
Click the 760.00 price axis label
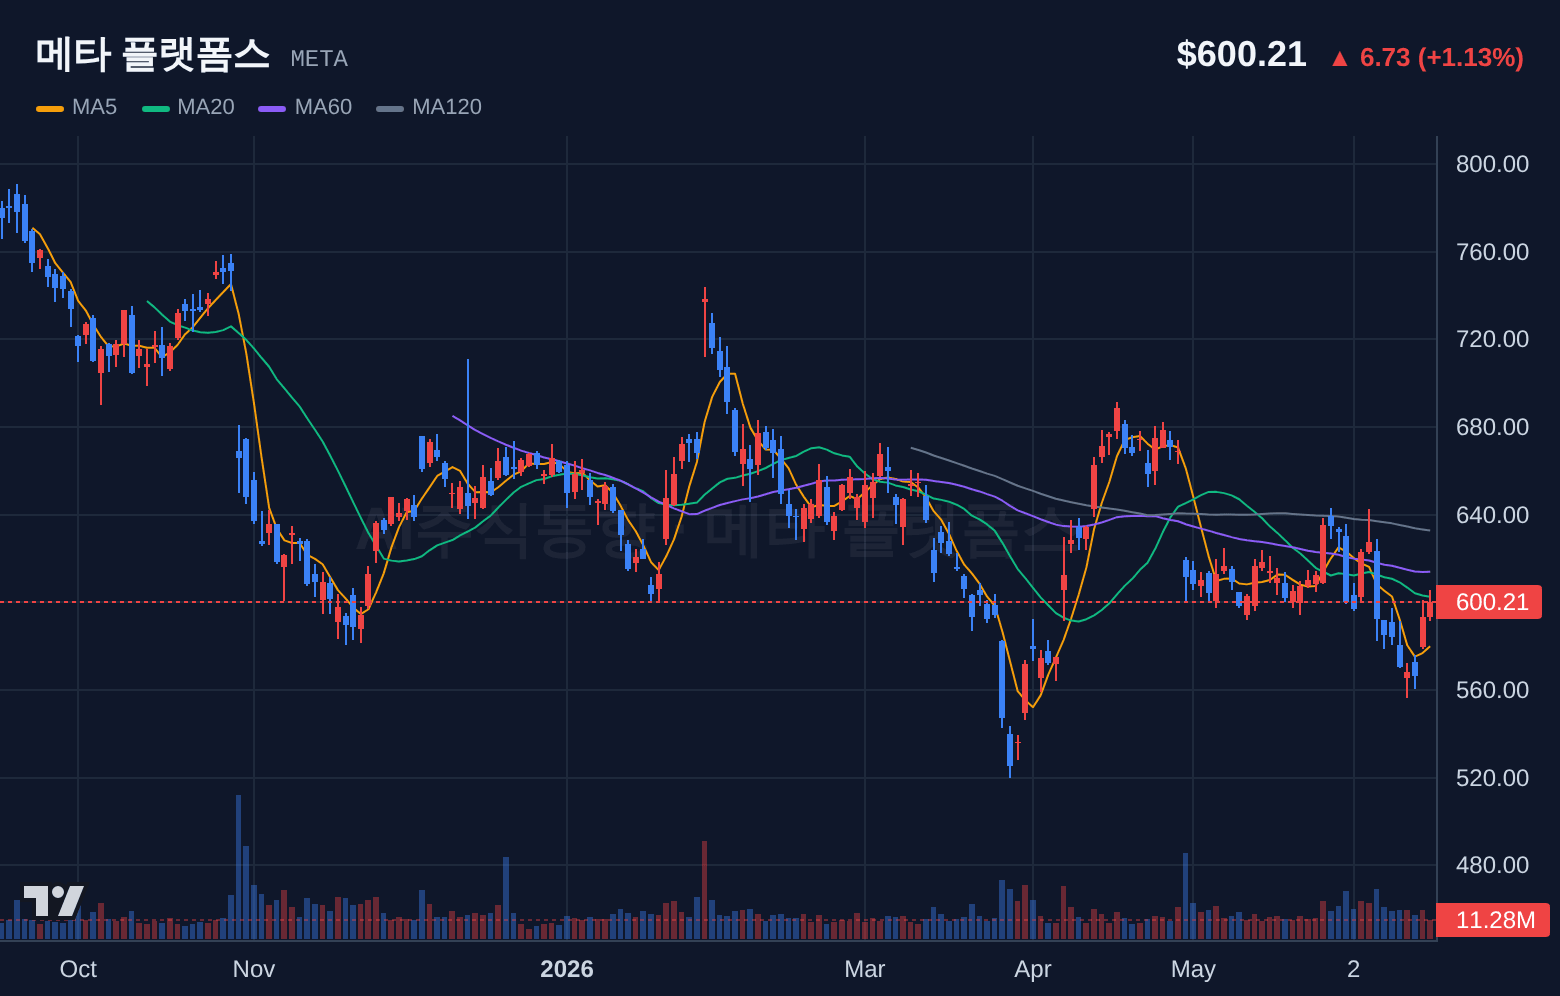coord(1492,252)
